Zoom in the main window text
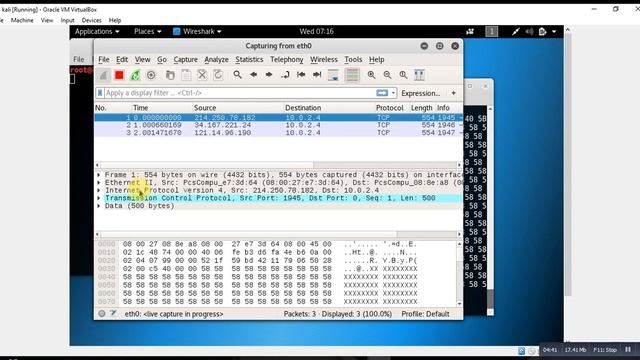Image resolution: width=640 pixels, height=360 pixels. tap(371, 75)
